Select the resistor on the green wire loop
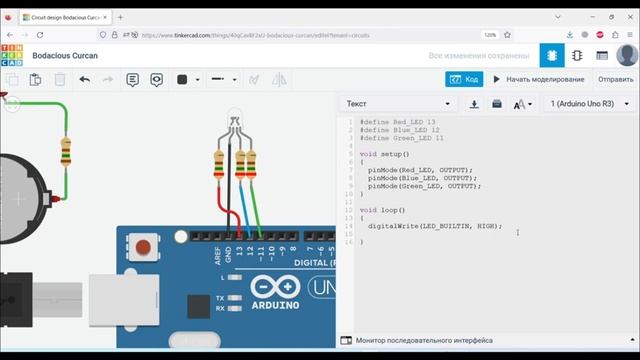 coord(66,152)
